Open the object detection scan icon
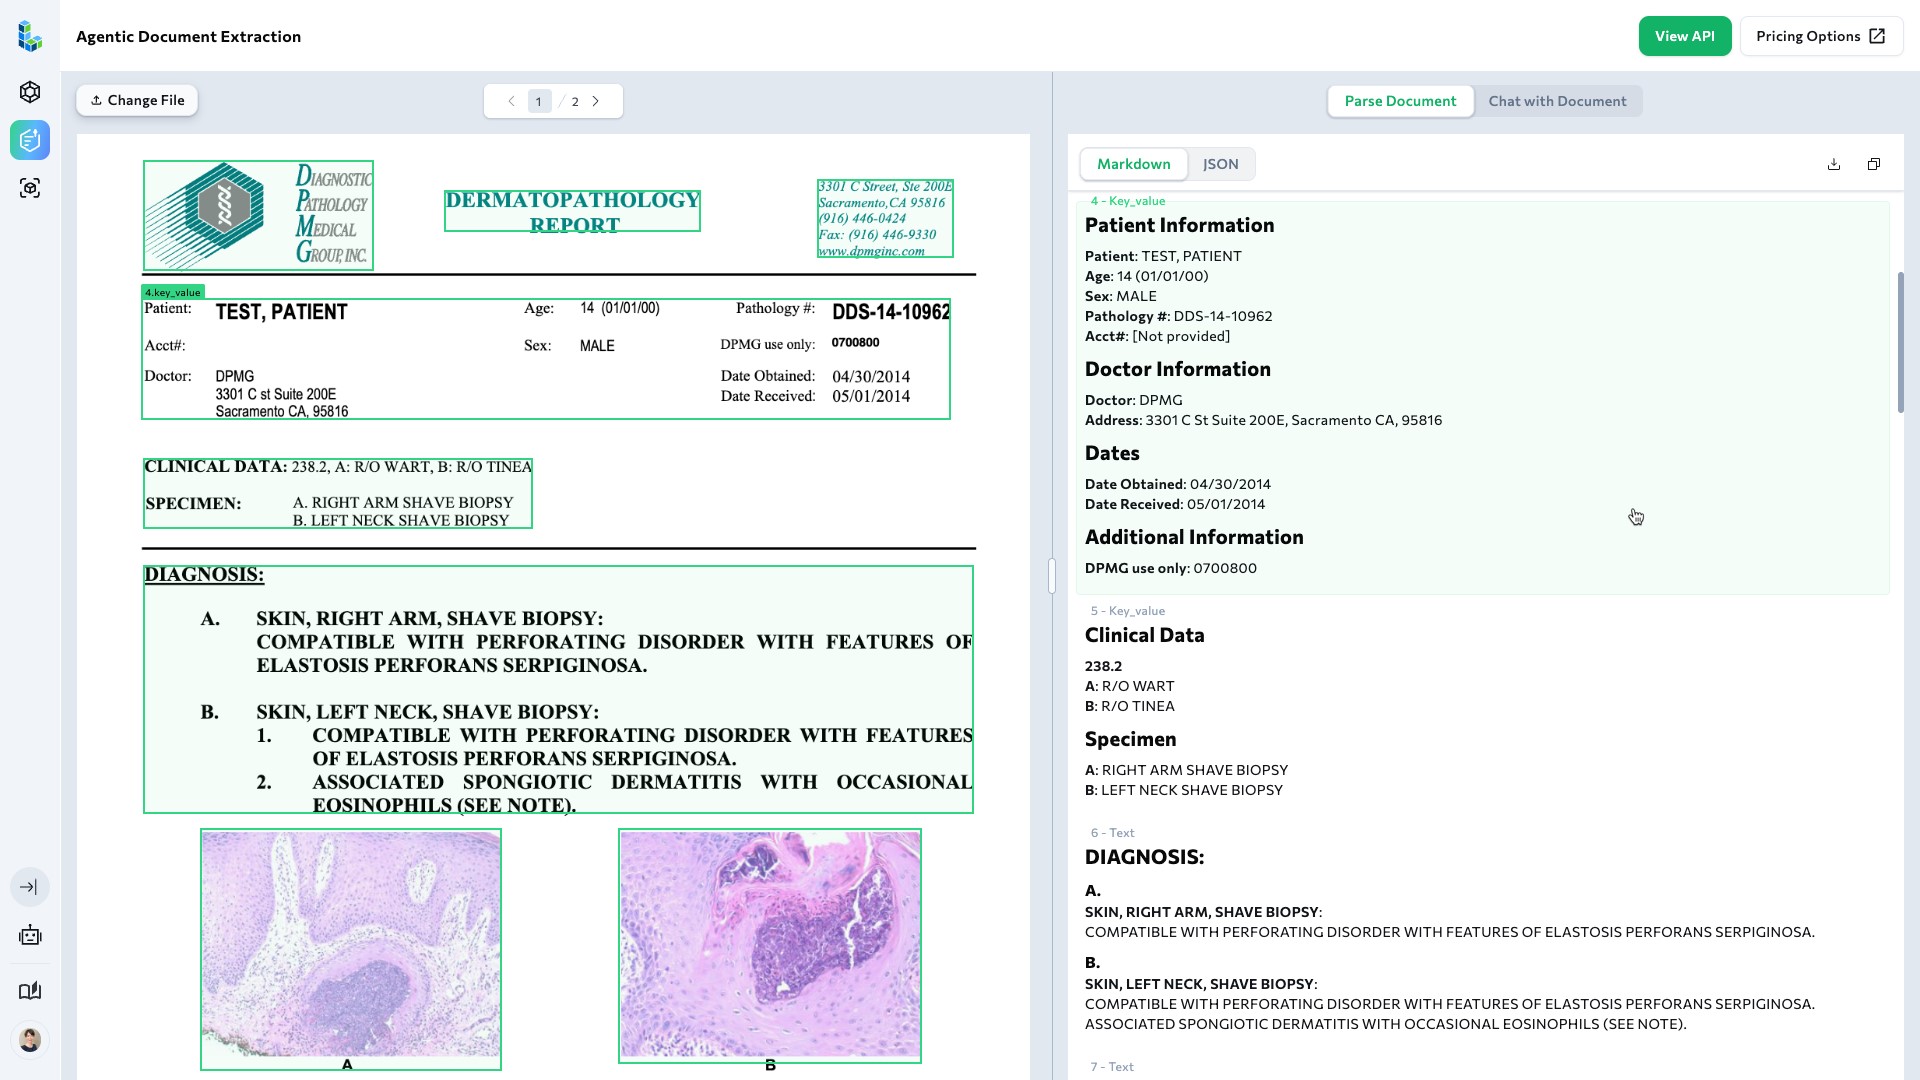 30,188
